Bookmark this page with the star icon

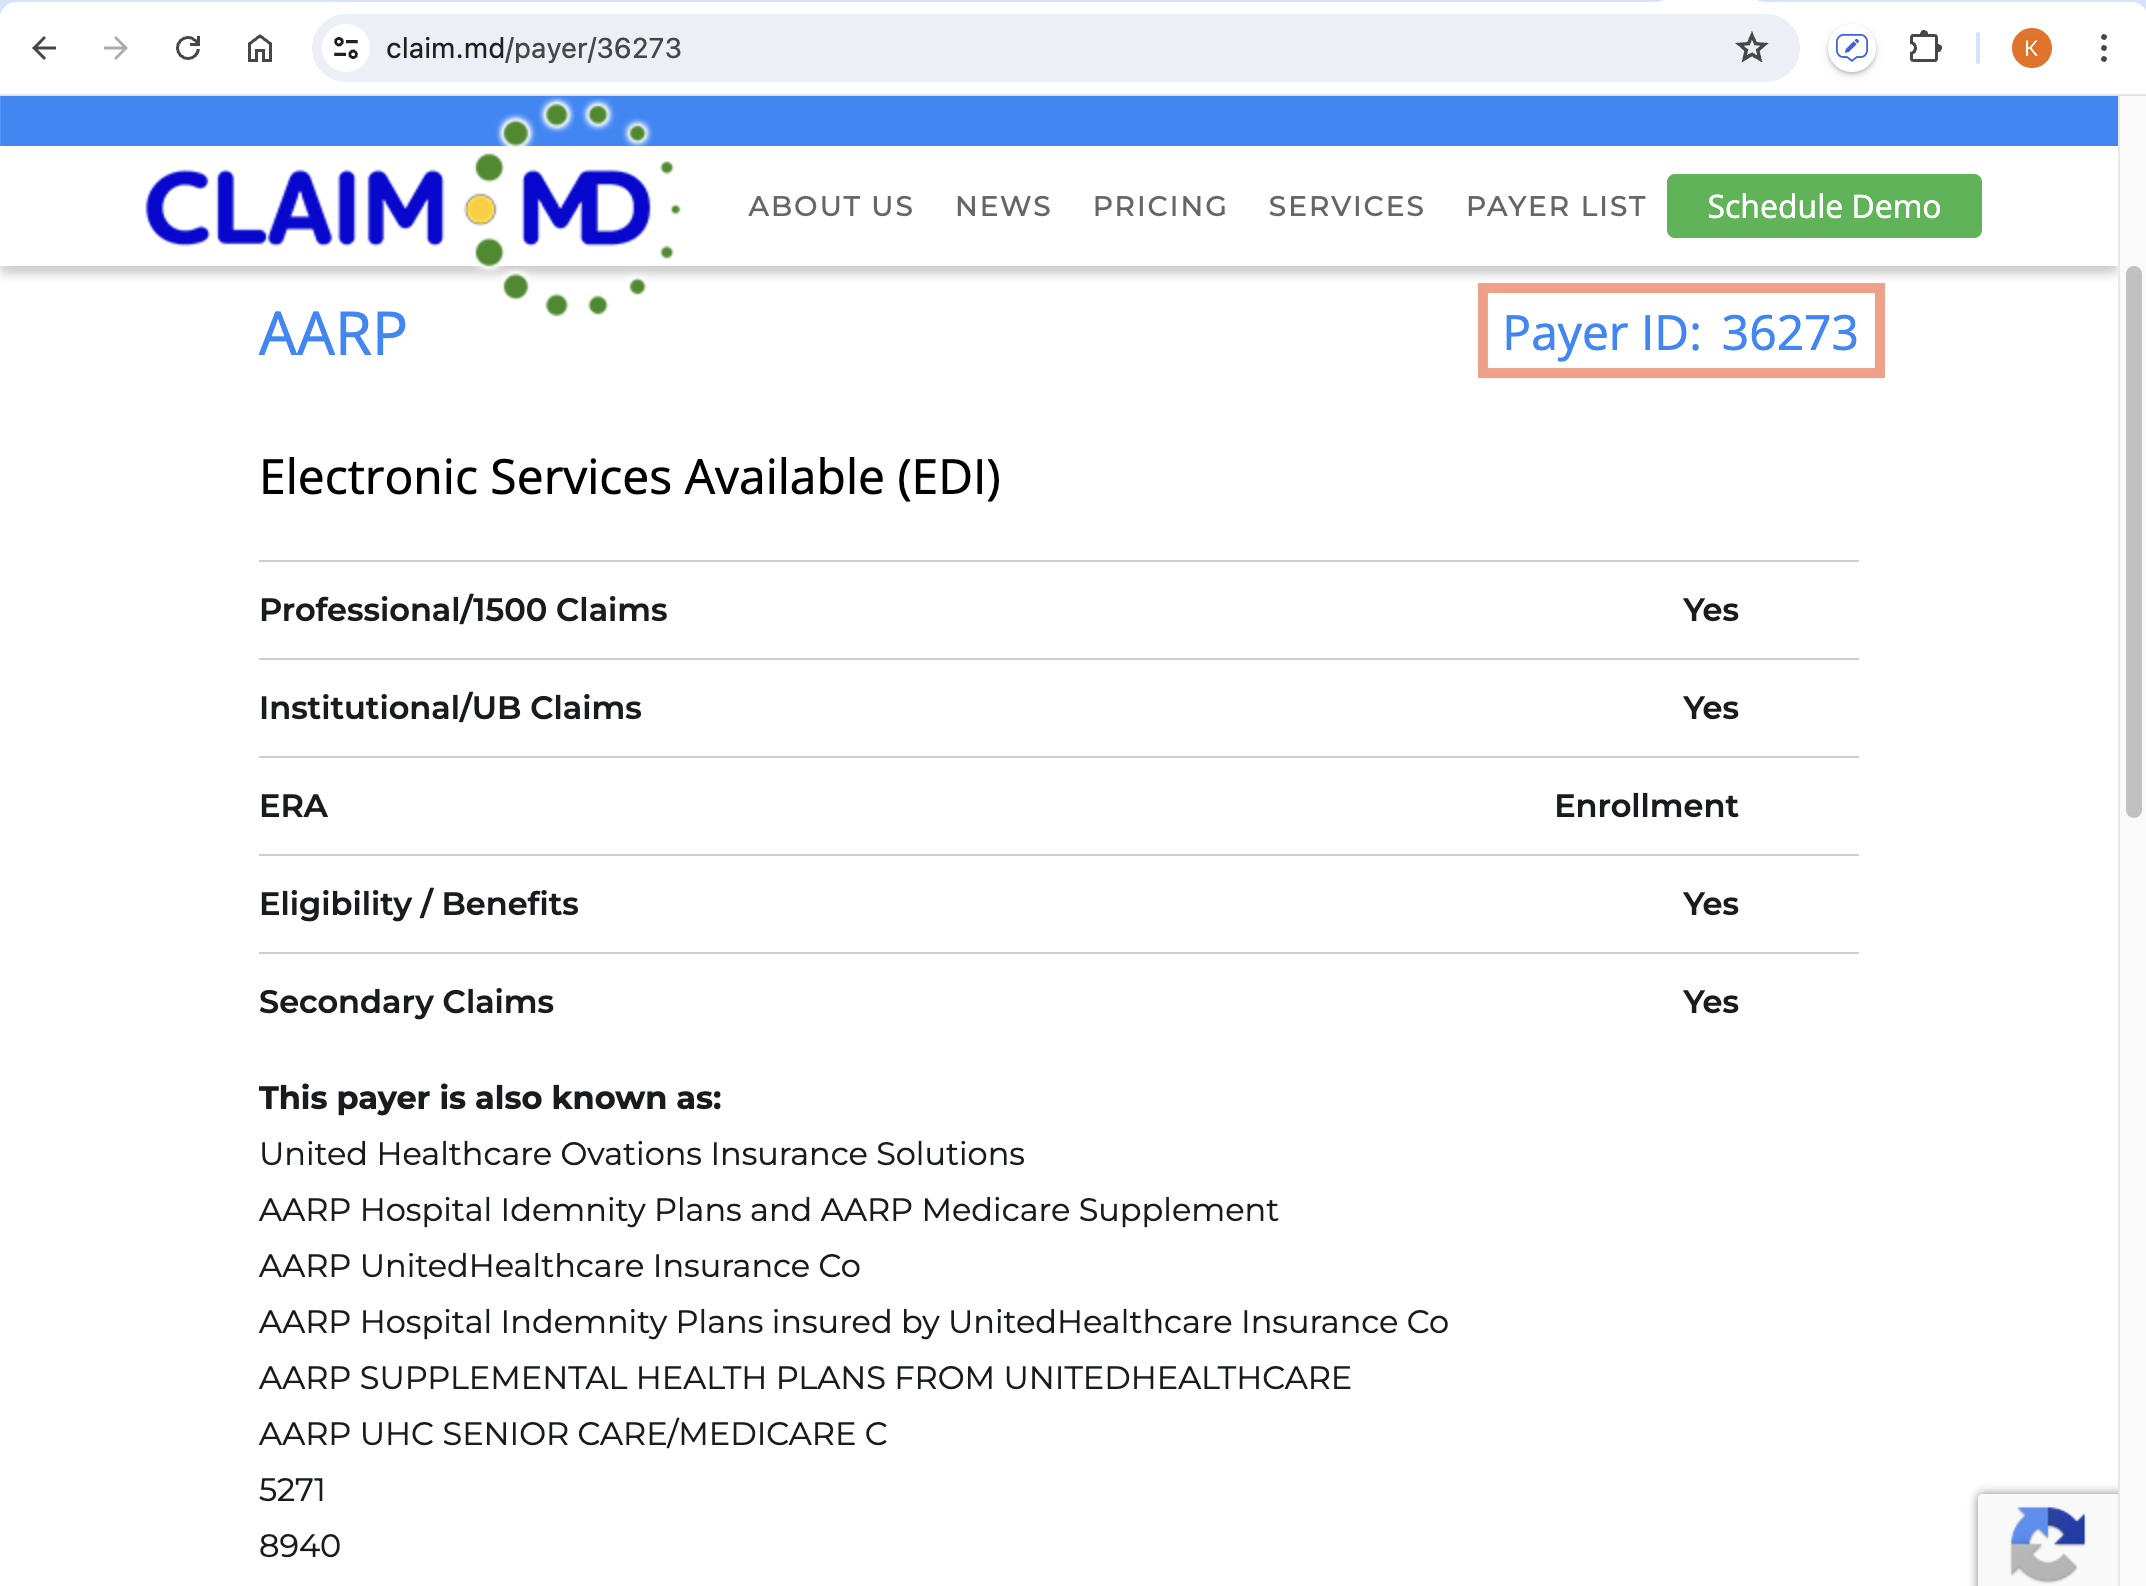tap(1752, 47)
